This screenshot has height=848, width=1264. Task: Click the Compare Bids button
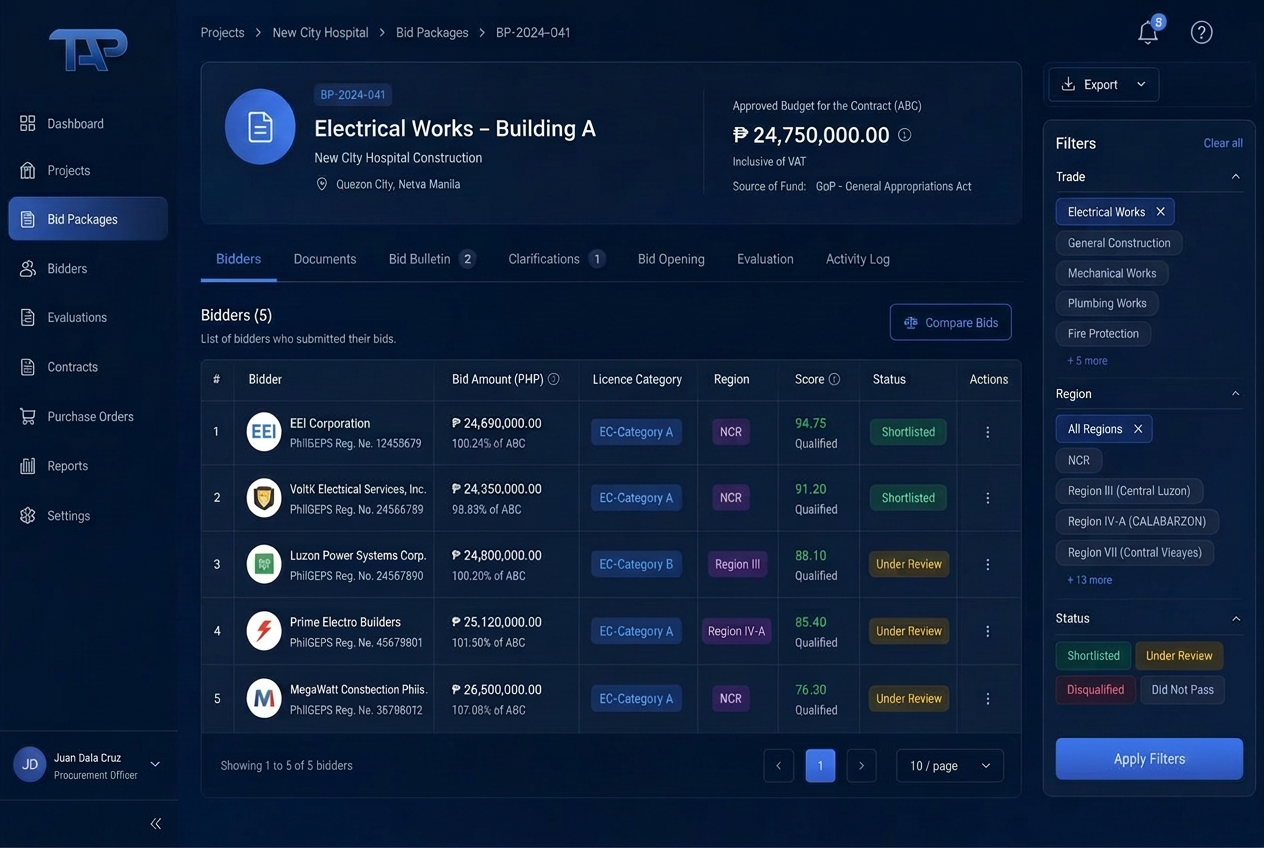coord(951,323)
